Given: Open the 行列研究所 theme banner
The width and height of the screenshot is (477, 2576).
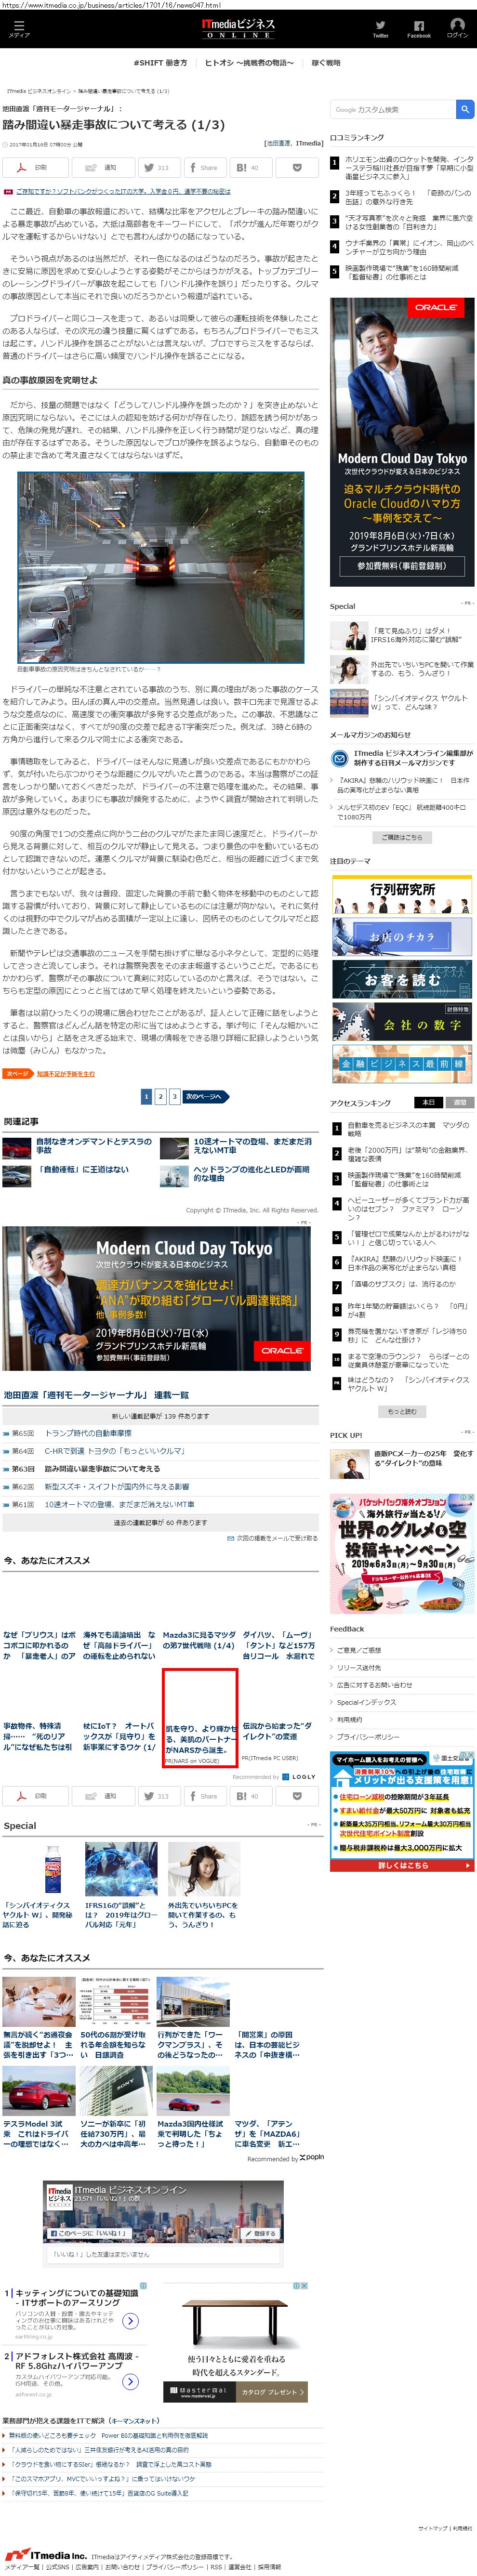Looking at the screenshot, I should [402, 893].
